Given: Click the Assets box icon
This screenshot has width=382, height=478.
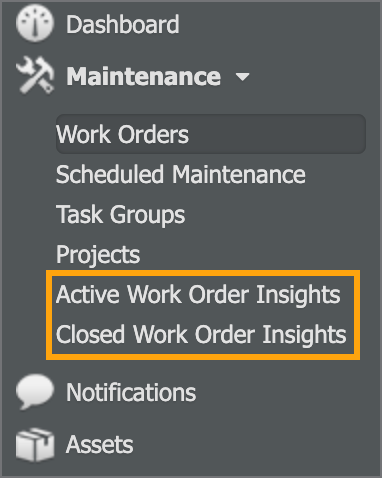Looking at the screenshot, I should 35,444.
